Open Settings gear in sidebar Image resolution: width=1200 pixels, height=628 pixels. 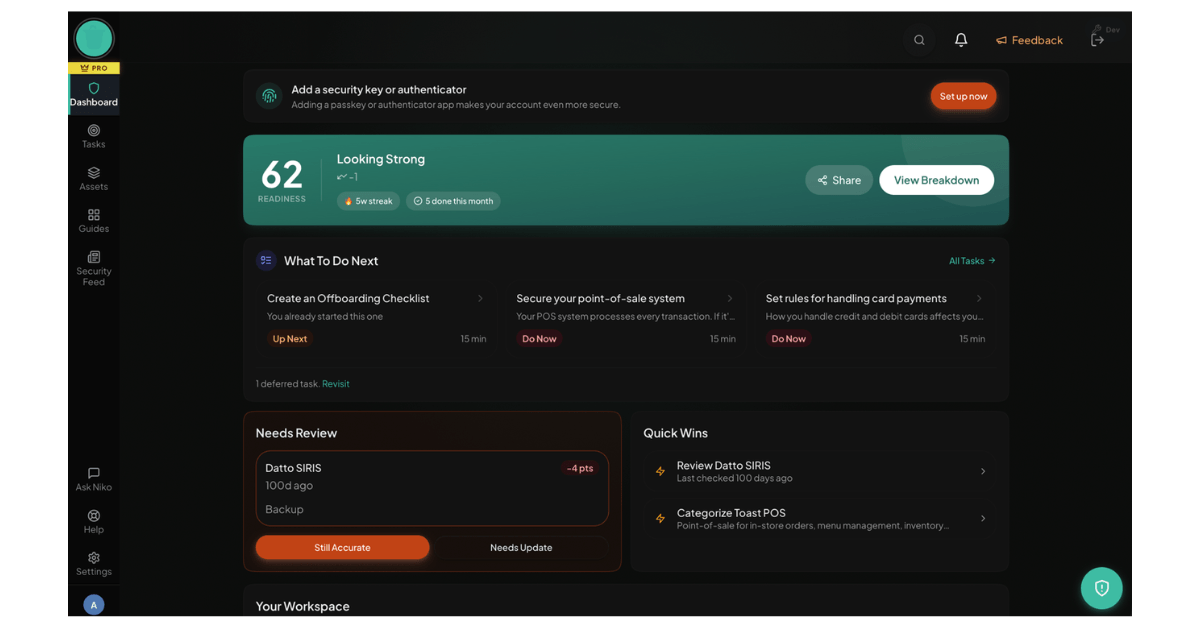(94, 558)
